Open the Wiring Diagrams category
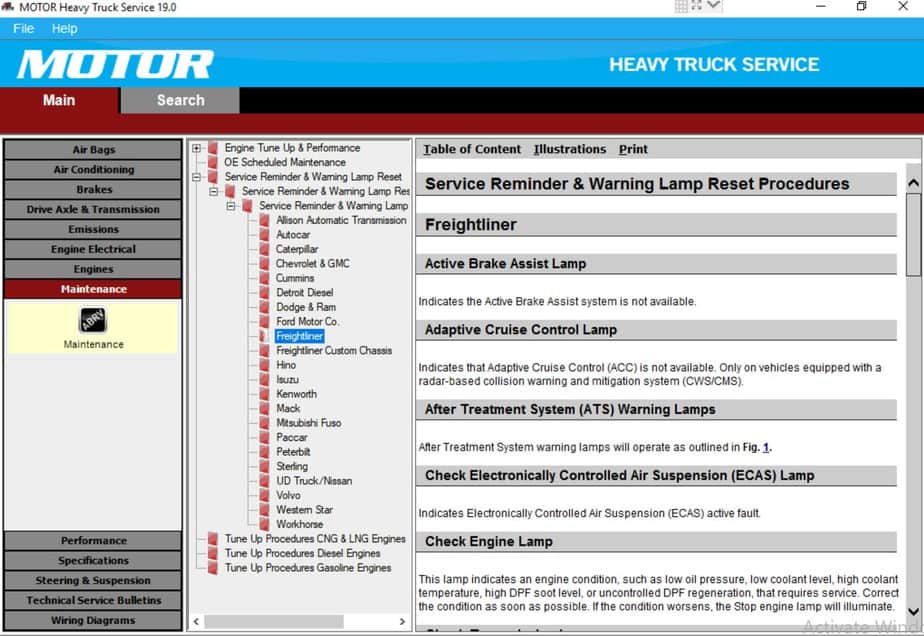 [93, 620]
